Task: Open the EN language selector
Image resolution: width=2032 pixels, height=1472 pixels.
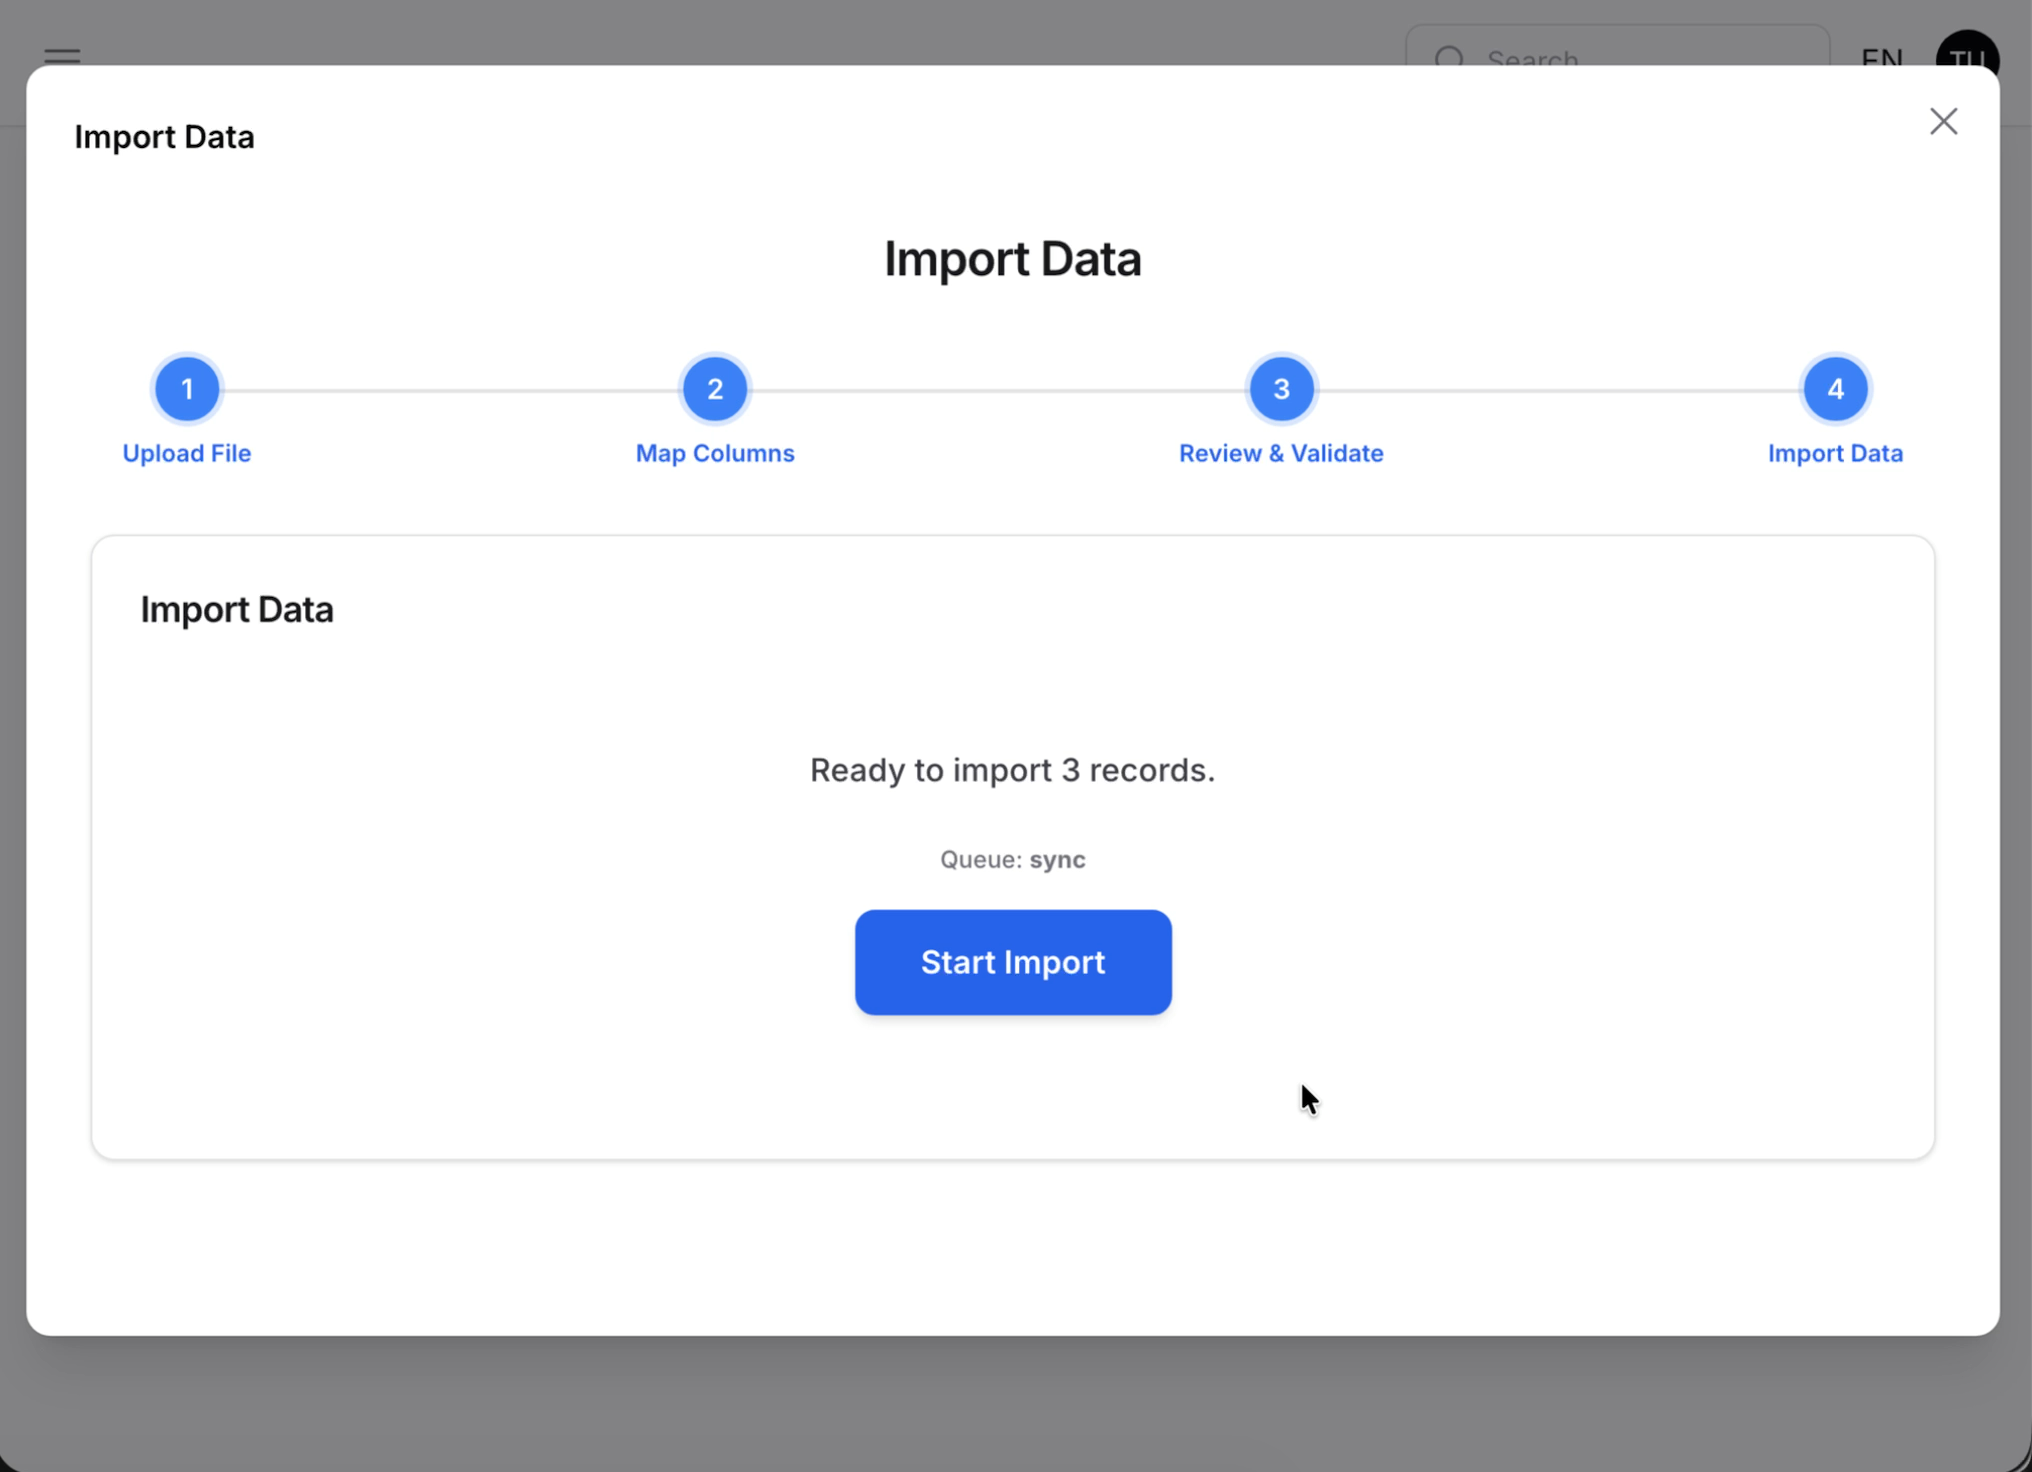Action: click(1881, 59)
